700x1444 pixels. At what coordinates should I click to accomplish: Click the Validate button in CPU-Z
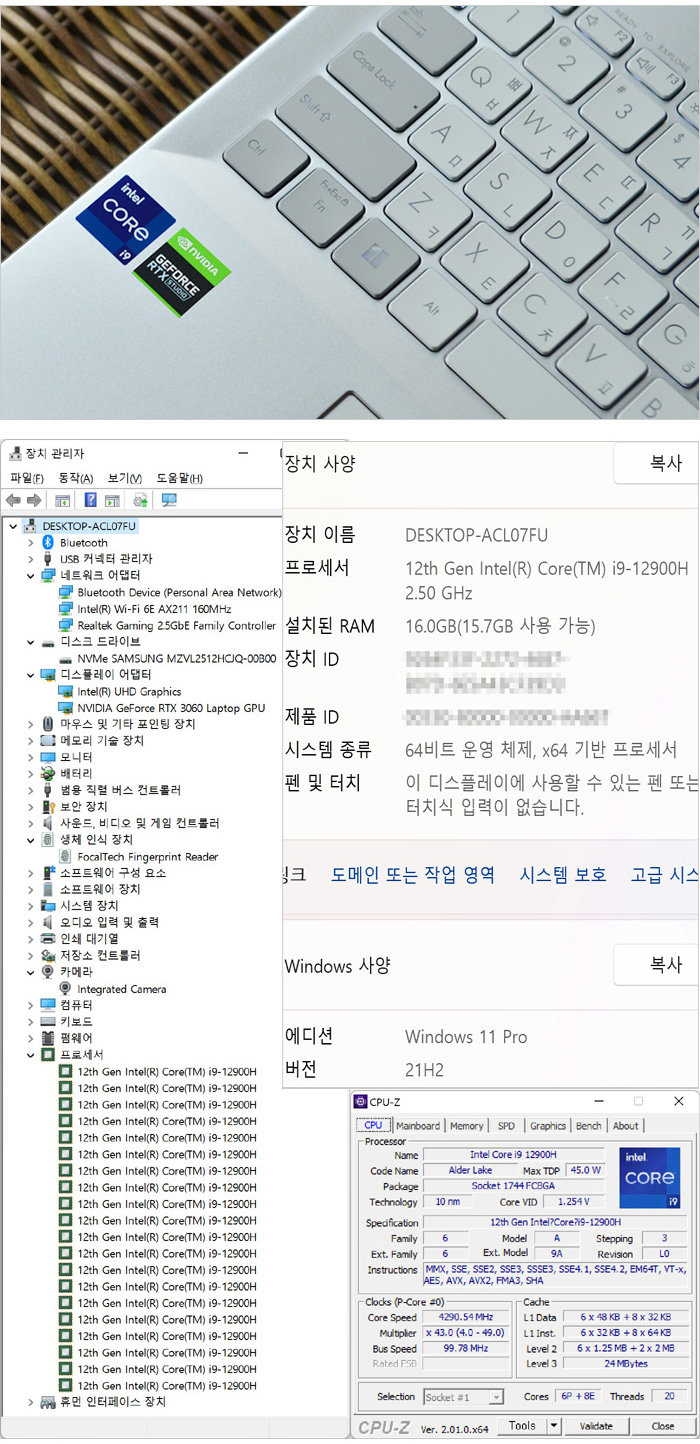click(x=597, y=1427)
